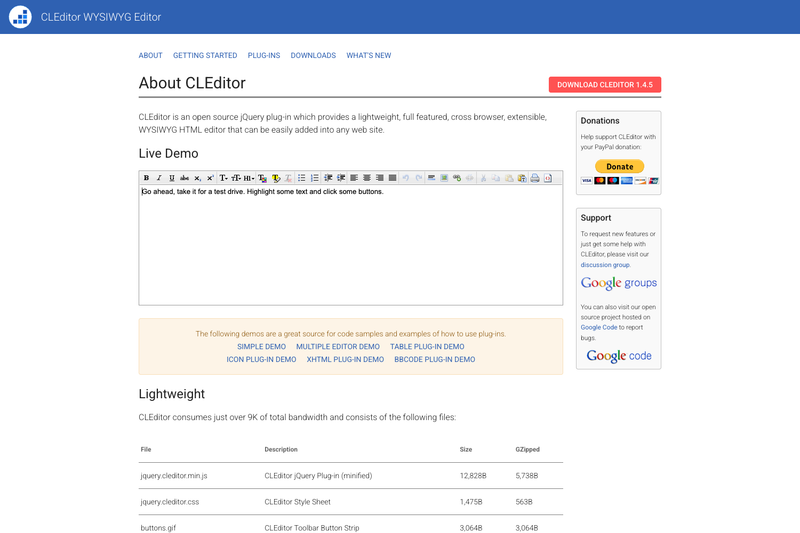The height and width of the screenshot is (533, 800).
Task: Justify the text
Action: 392,178
